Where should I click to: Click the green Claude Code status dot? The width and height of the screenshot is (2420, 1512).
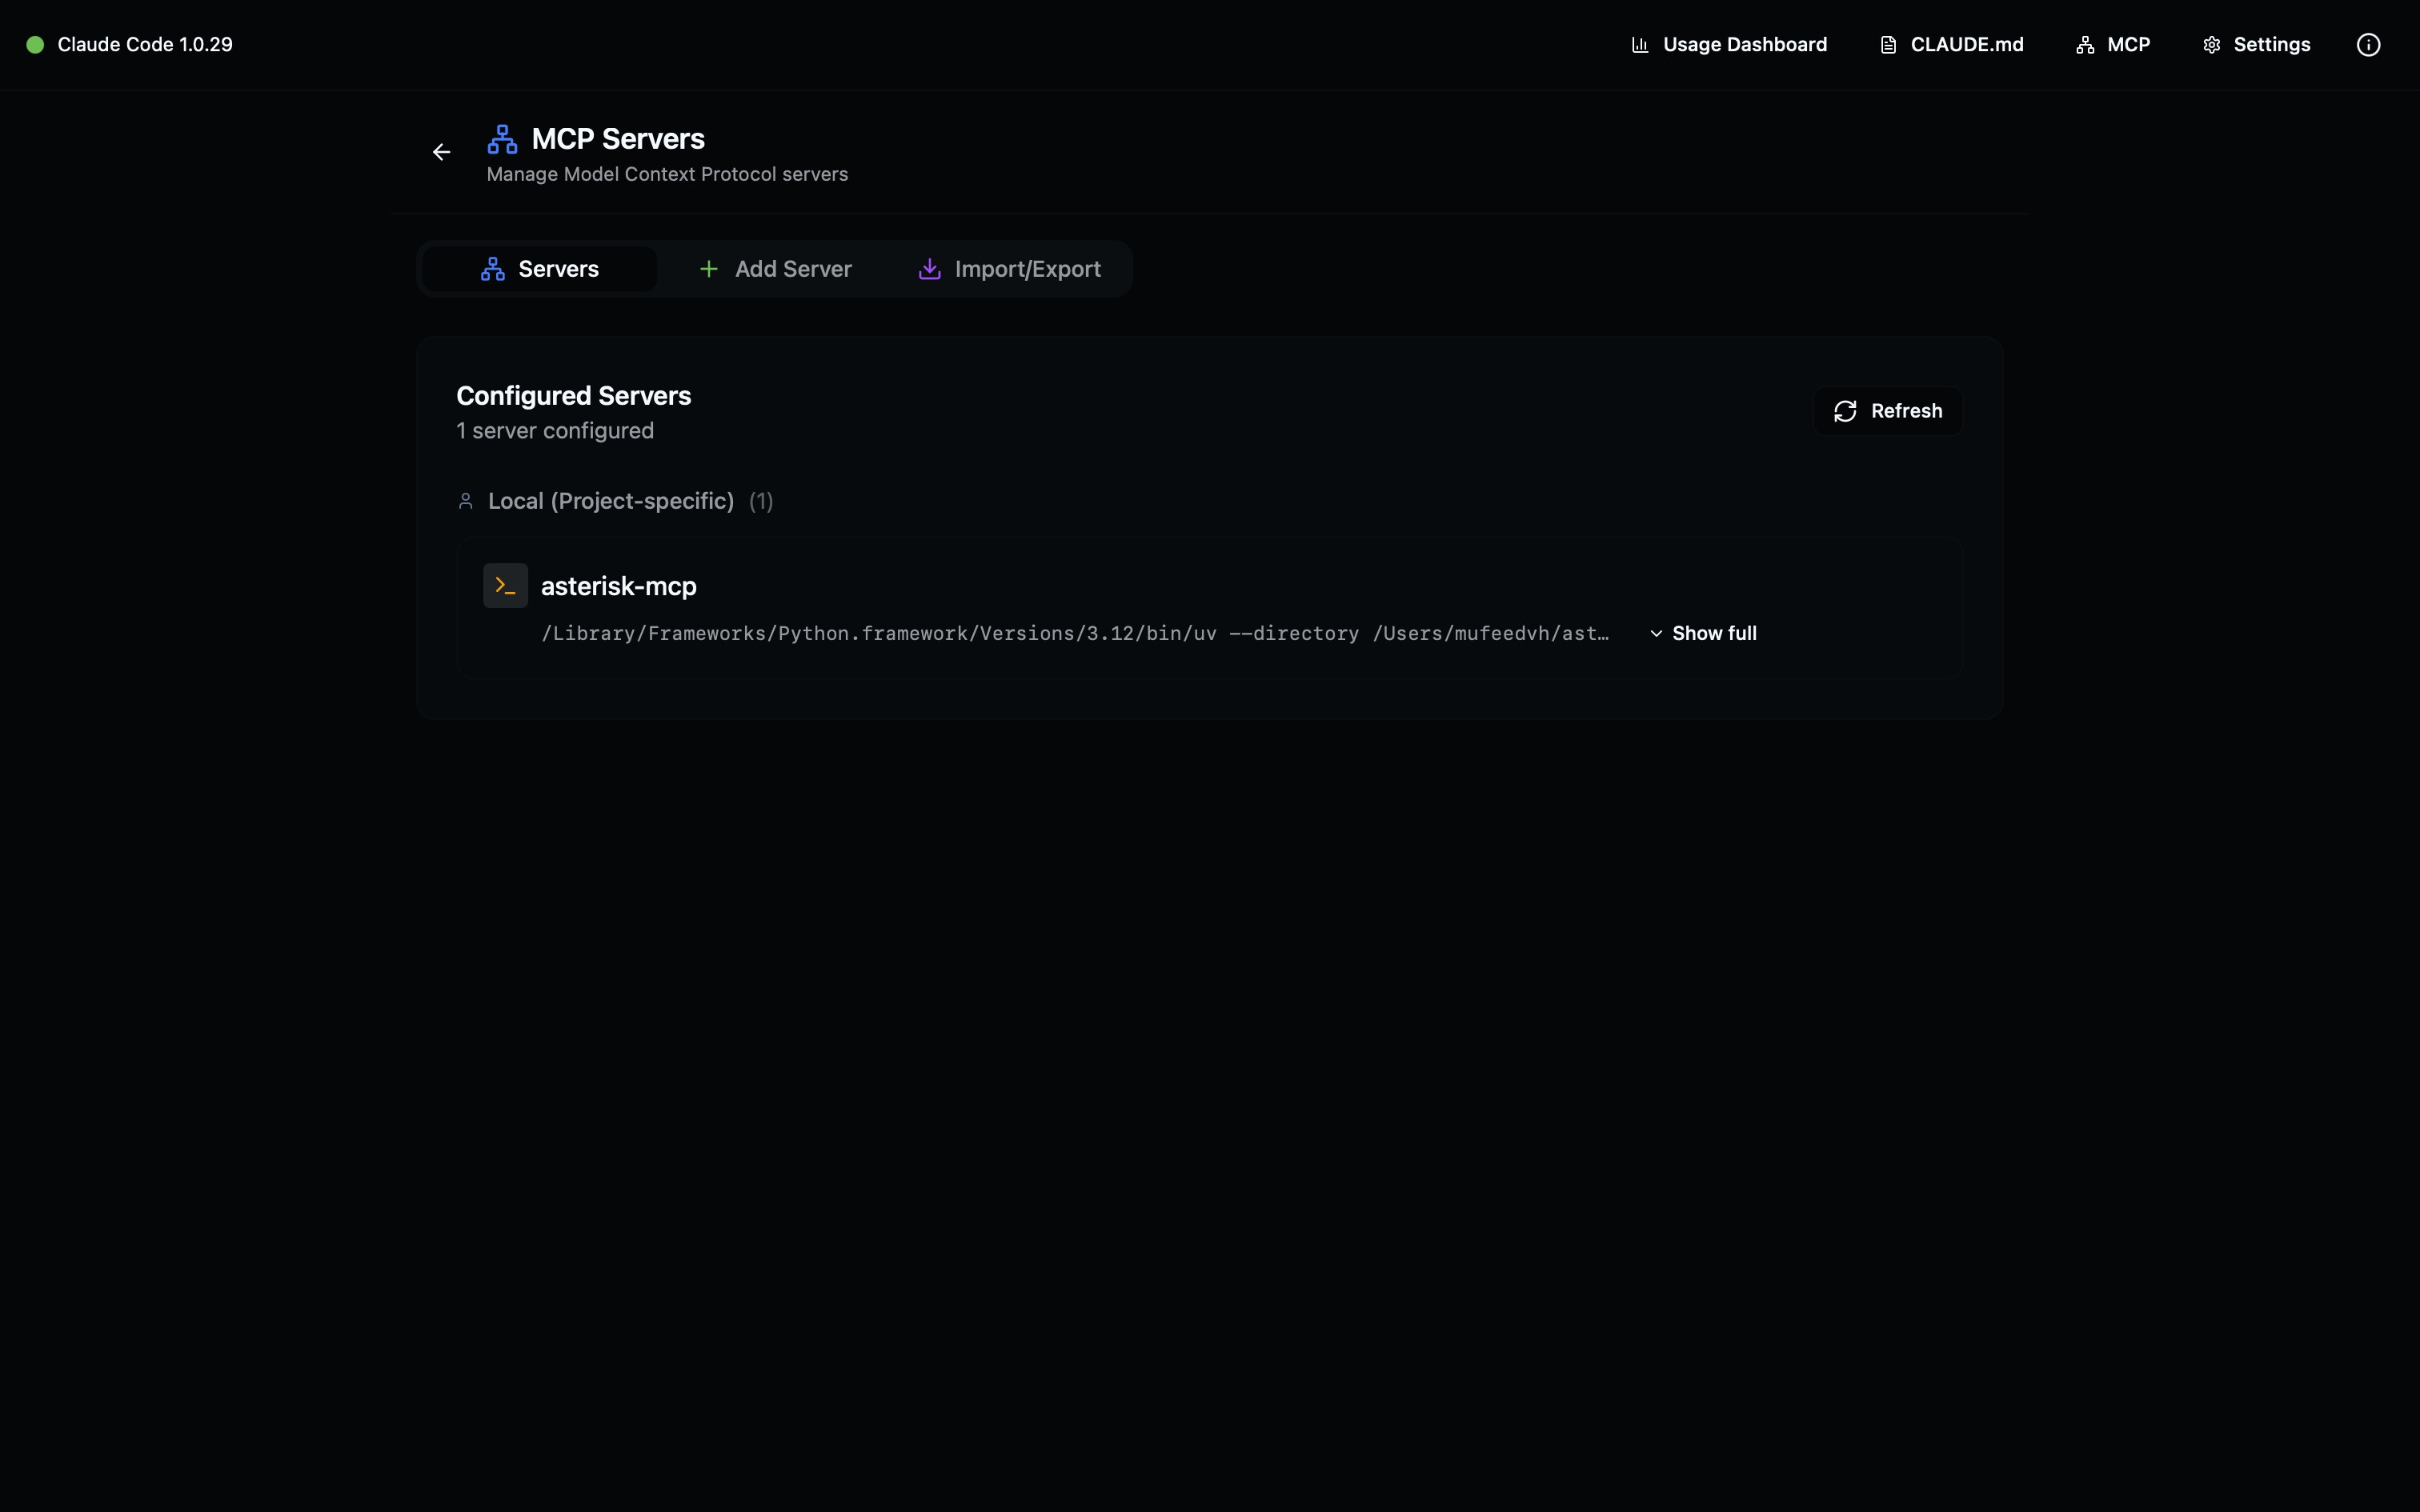tap(35, 45)
